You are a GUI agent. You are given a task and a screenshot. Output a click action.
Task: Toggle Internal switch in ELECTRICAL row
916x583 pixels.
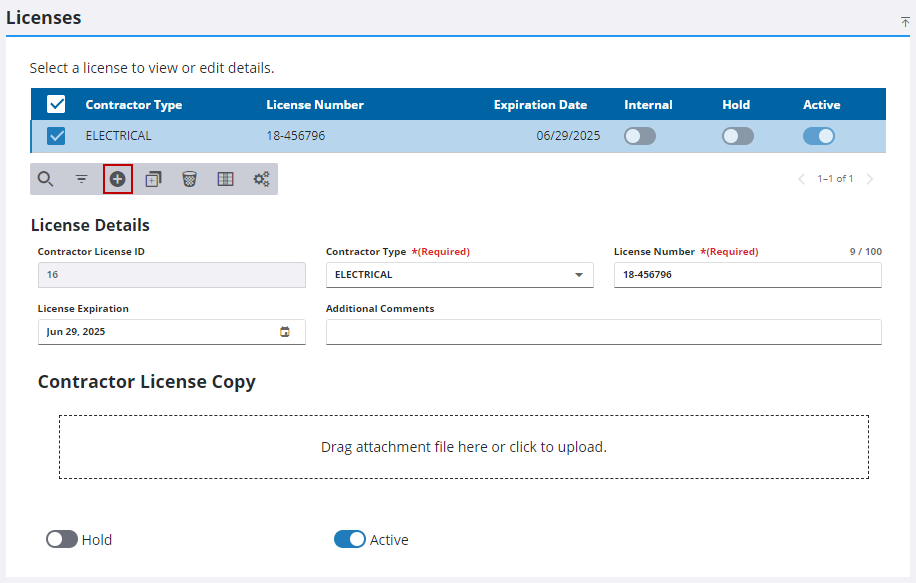tap(640, 136)
